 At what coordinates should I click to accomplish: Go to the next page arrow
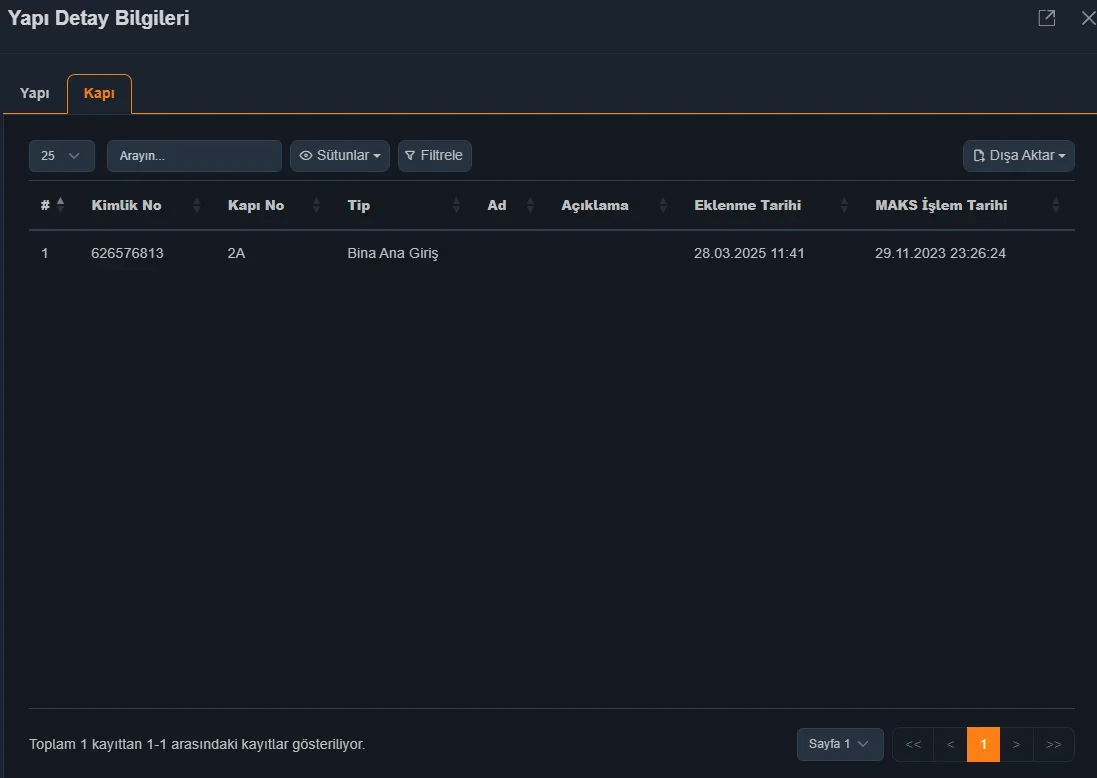coord(1016,744)
